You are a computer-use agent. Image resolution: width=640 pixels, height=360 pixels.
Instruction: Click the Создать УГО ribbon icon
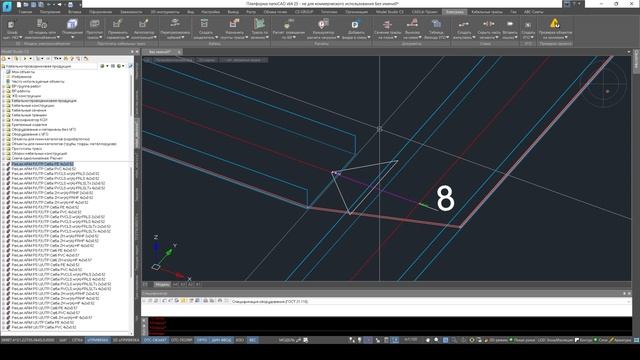click(528, 25)
